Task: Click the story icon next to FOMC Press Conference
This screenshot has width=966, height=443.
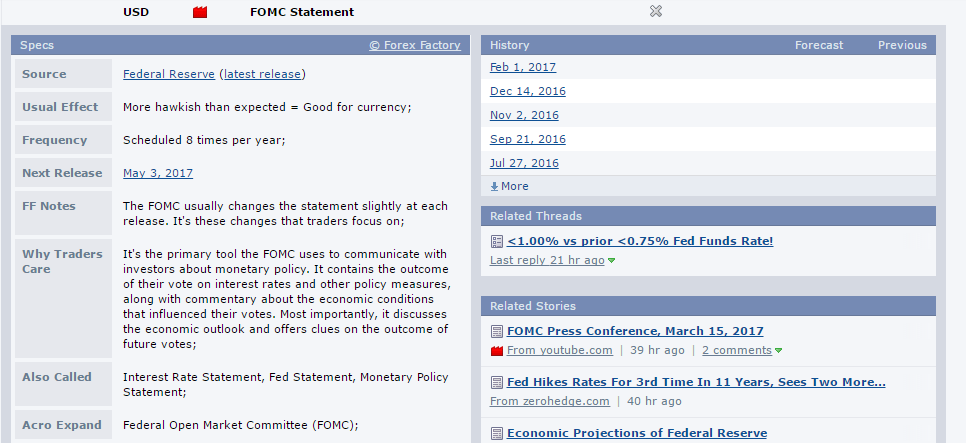Action: click(497, 331)
